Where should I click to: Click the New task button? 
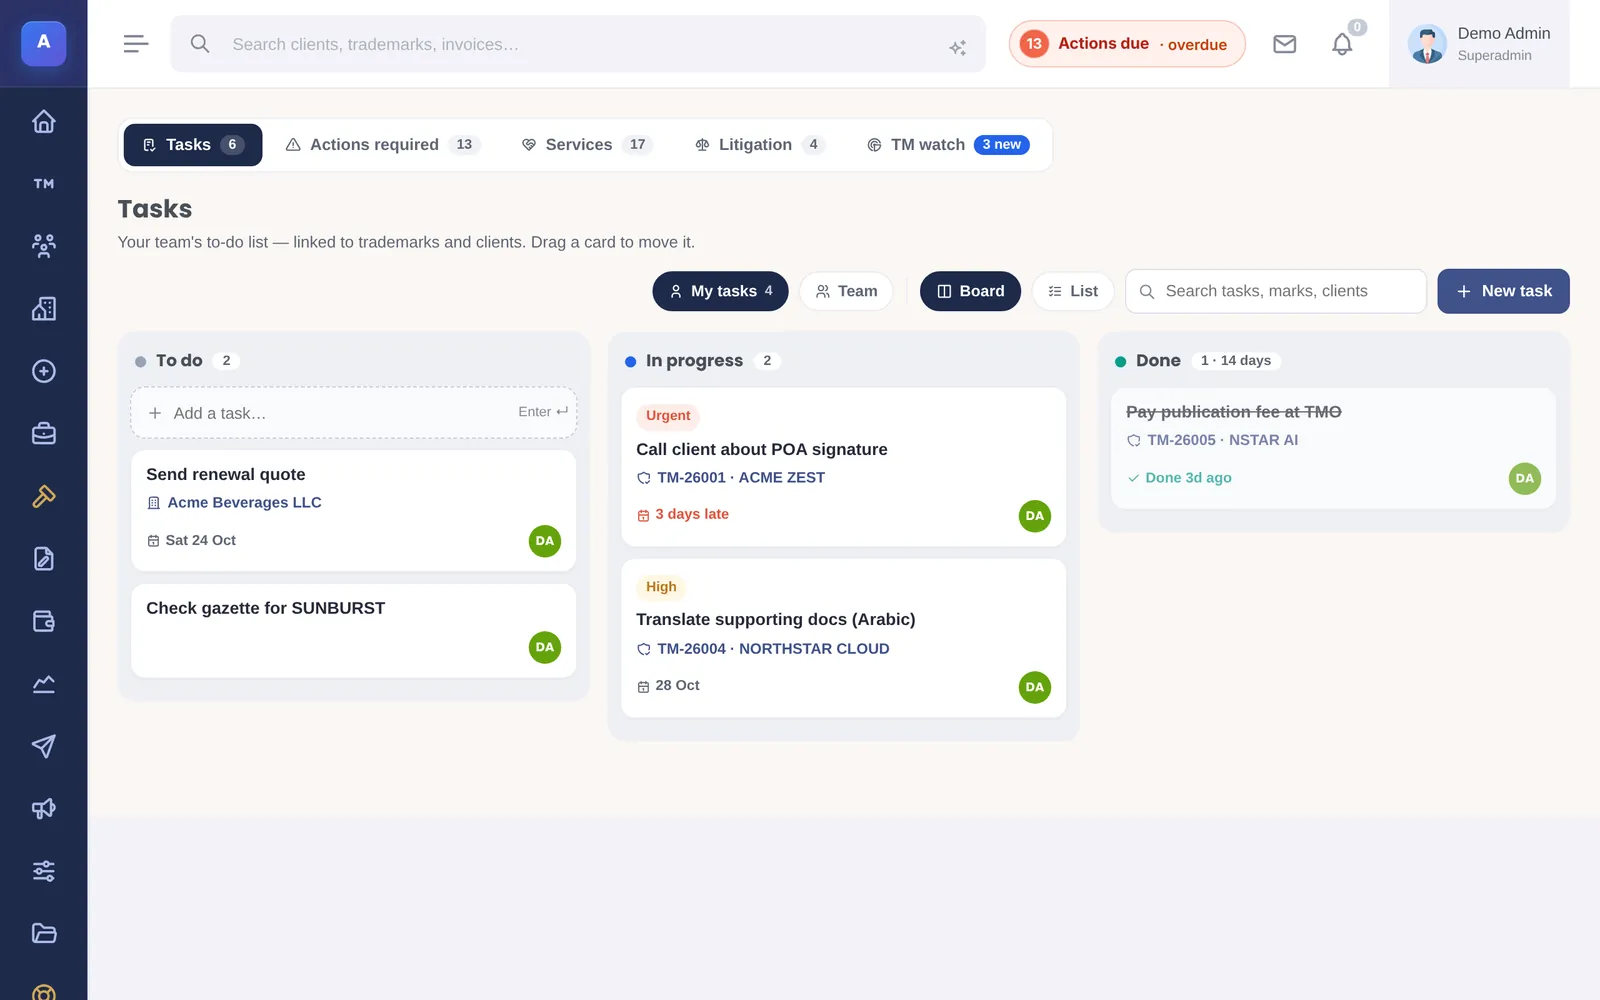tap(1503, 291)
